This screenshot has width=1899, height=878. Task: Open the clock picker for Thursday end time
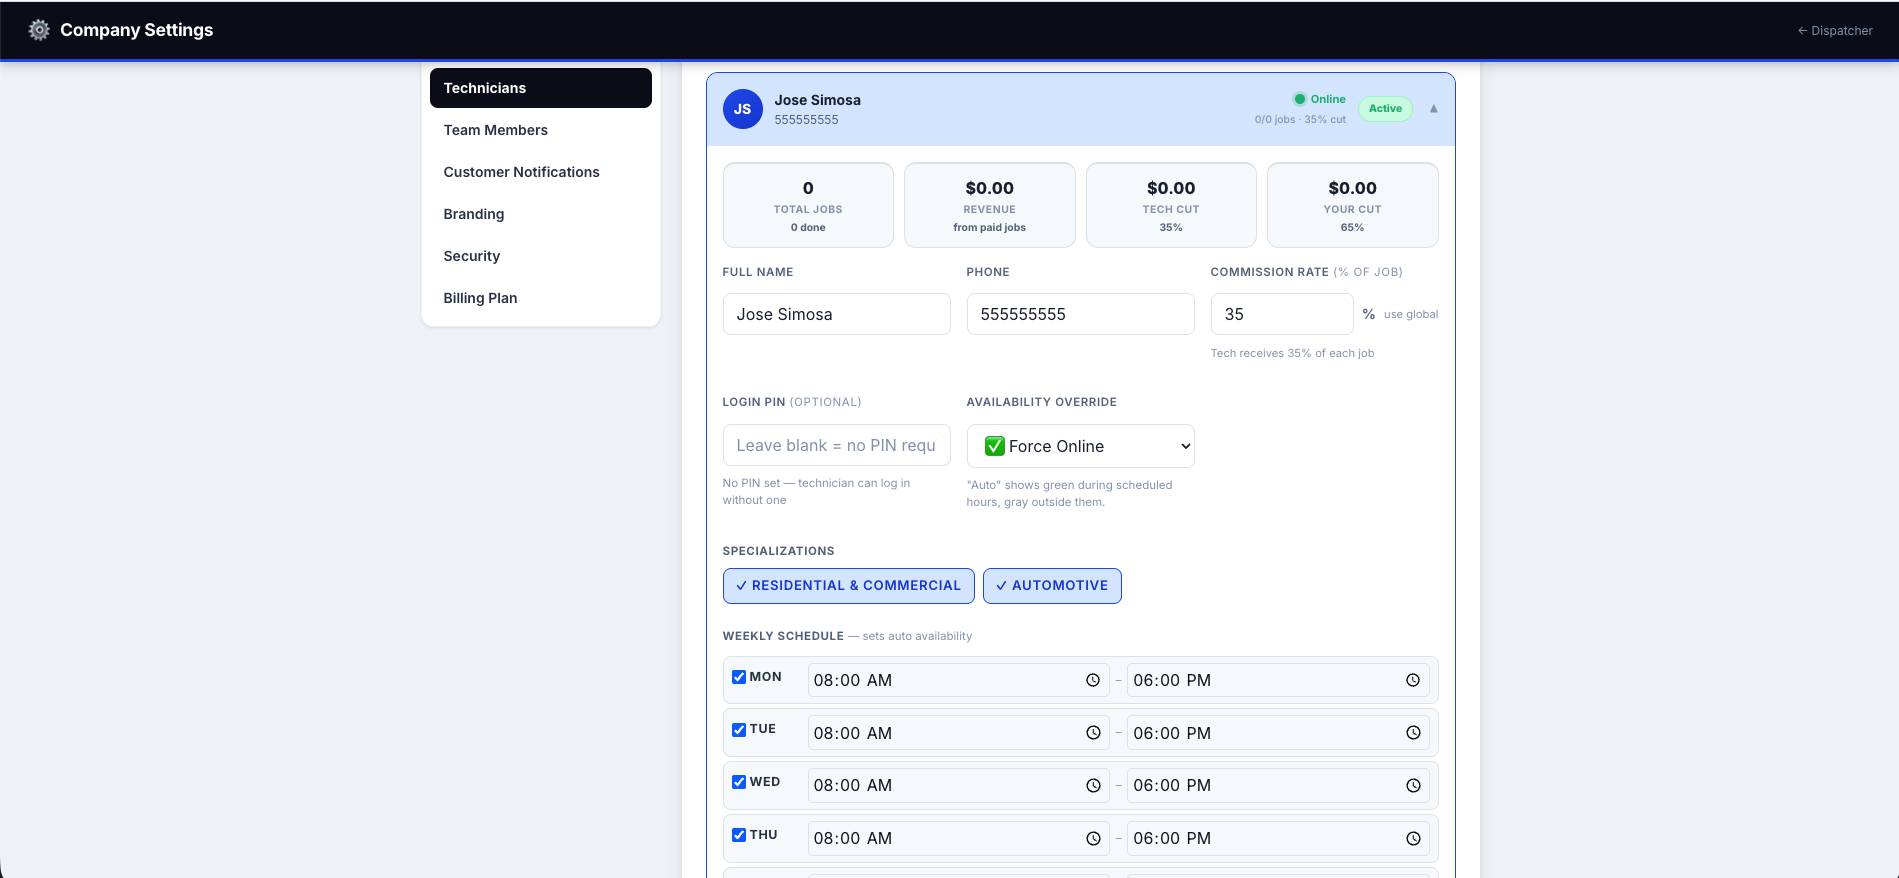pyautogui.click(x=1413, y=838)
